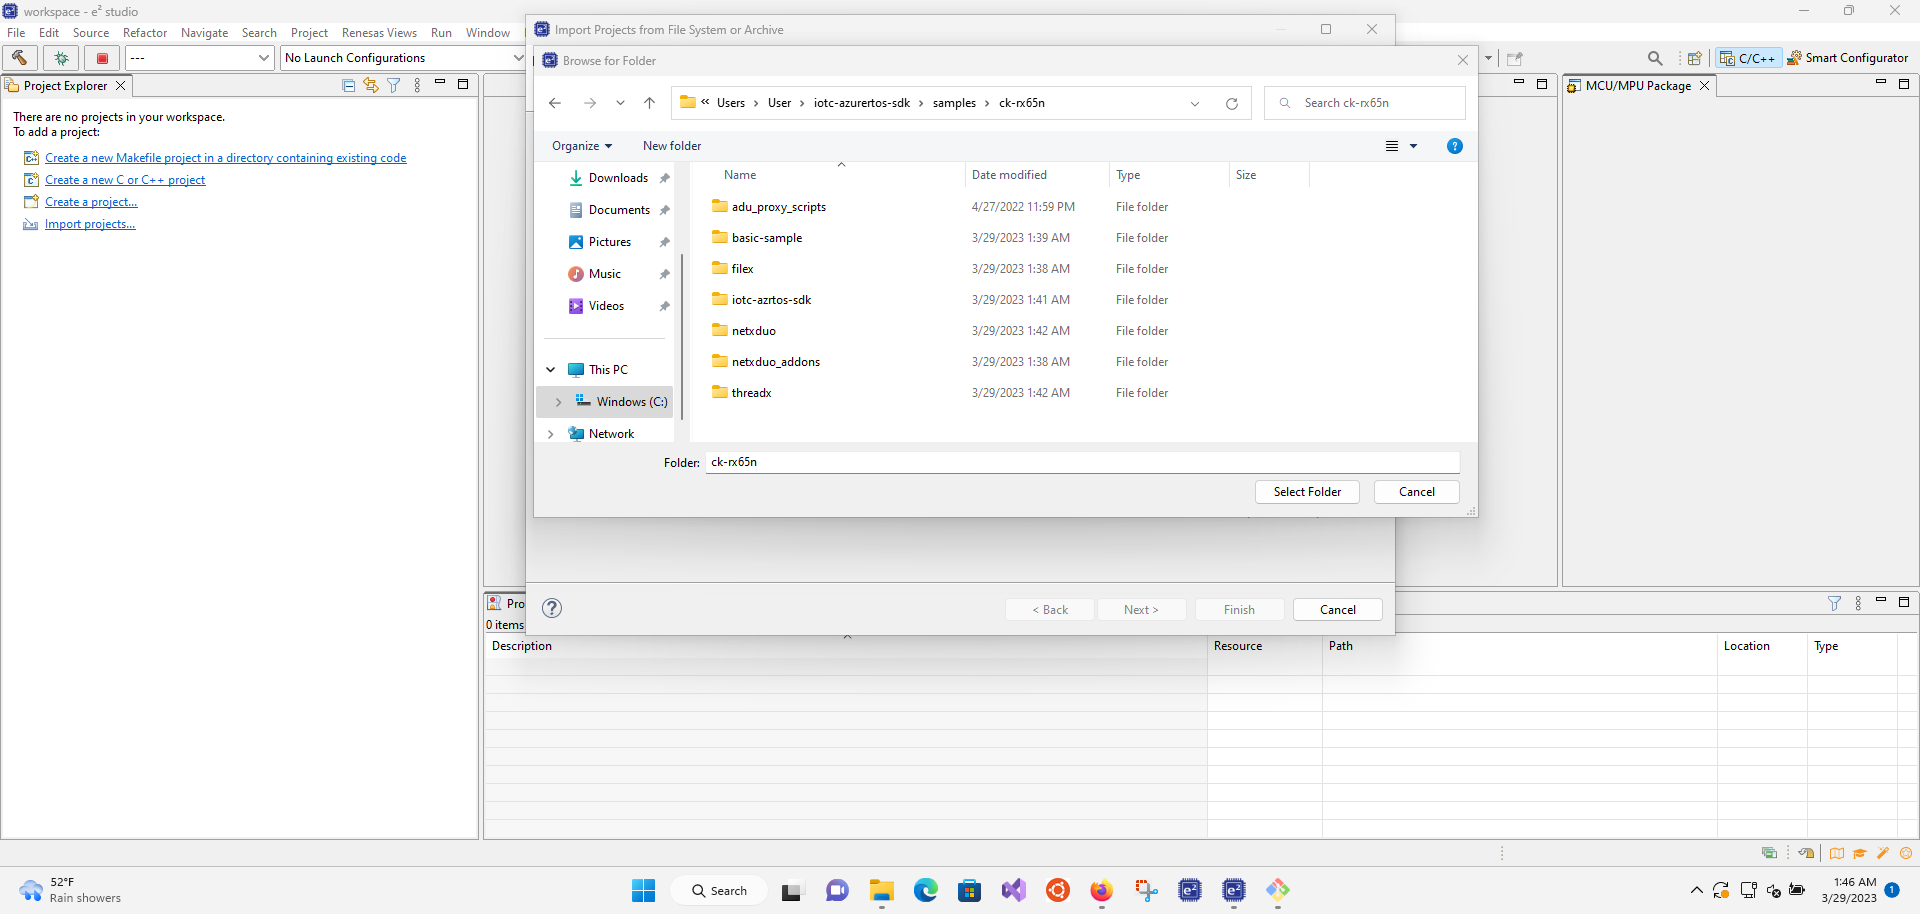Viewport: 1920px width, 914px height.
Task: Go forward in the folder browser
Action: (x=590, y=103)
